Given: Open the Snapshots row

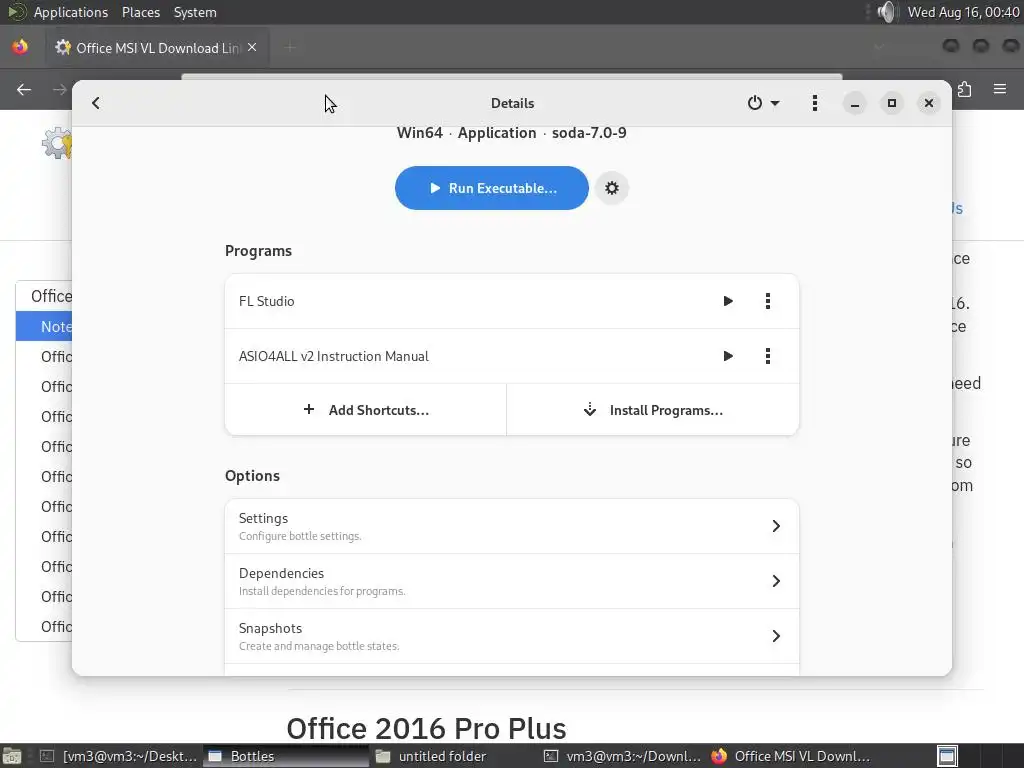Looking at the screenshot, I should pyautogui.click(x=512, y=636).
